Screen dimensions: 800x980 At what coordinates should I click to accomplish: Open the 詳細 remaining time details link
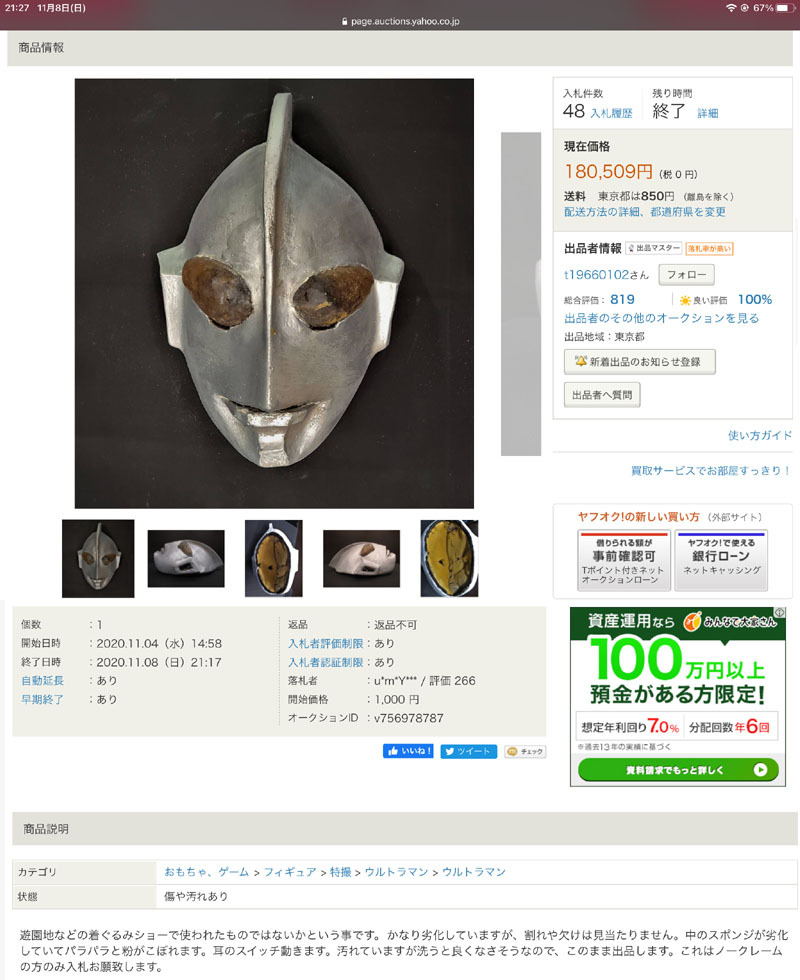(x=708, y=113)
